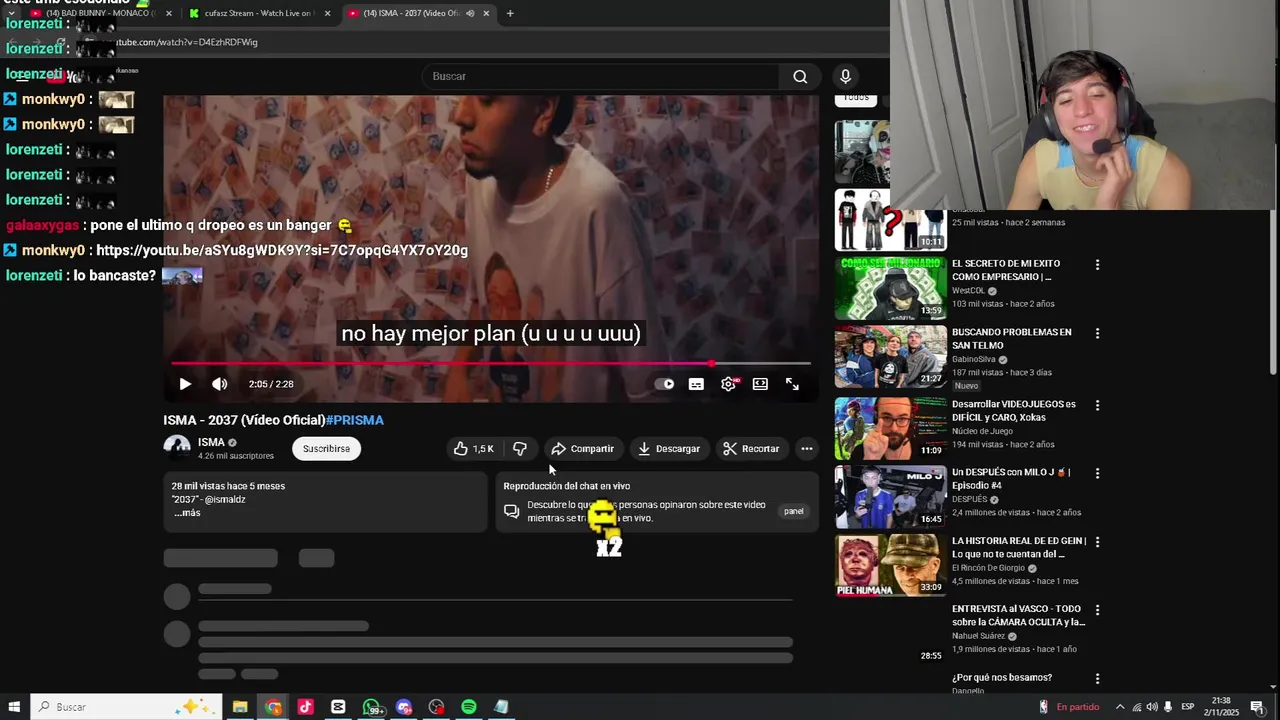Toggle subtitles (CC) in the player
This screenshot has height=720, width=1280.
[696, 384]
